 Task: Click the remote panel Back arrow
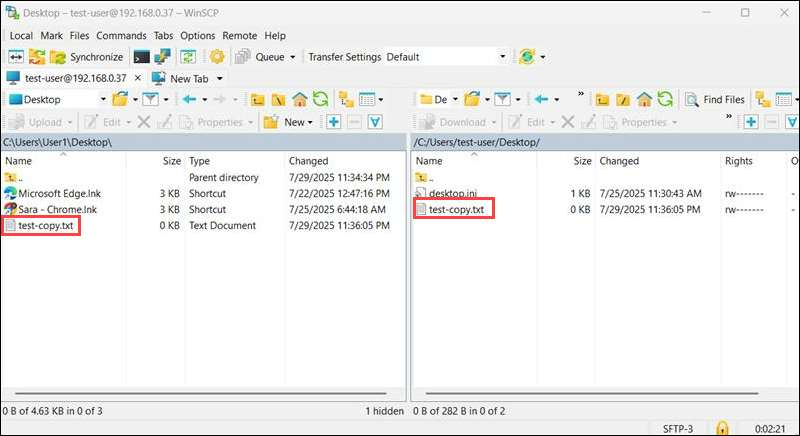(x=541, y=99)
